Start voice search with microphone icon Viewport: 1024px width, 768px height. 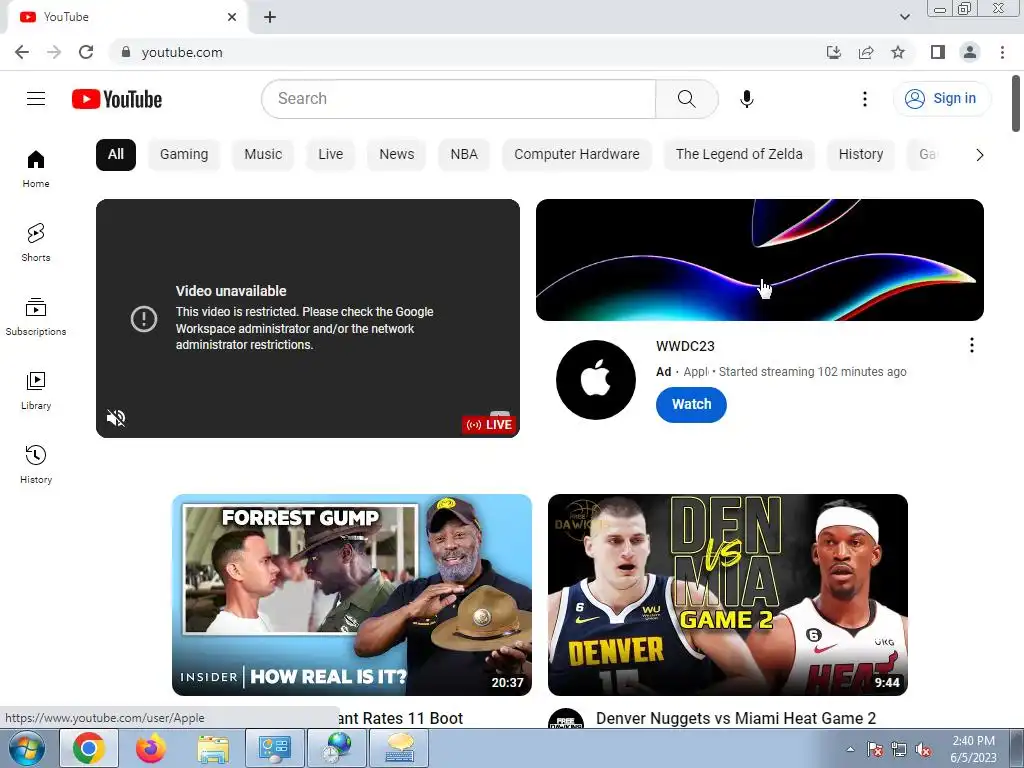746,99
